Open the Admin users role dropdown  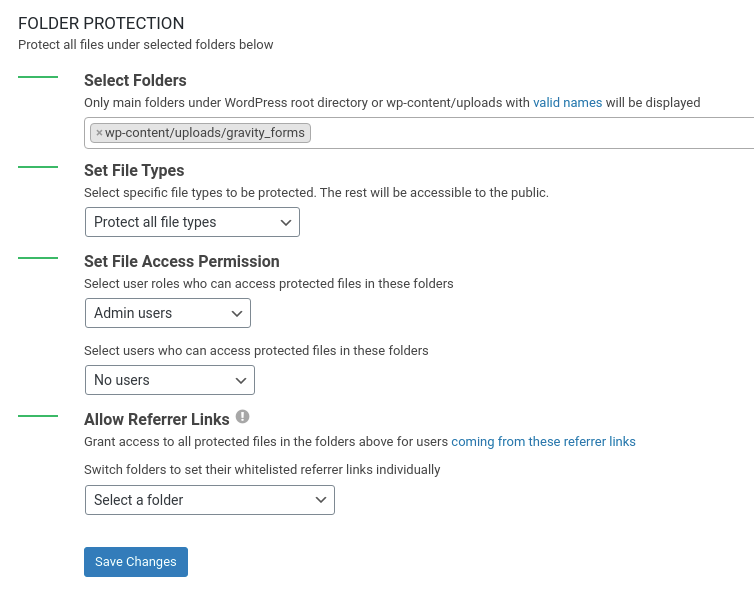[168, 313]
